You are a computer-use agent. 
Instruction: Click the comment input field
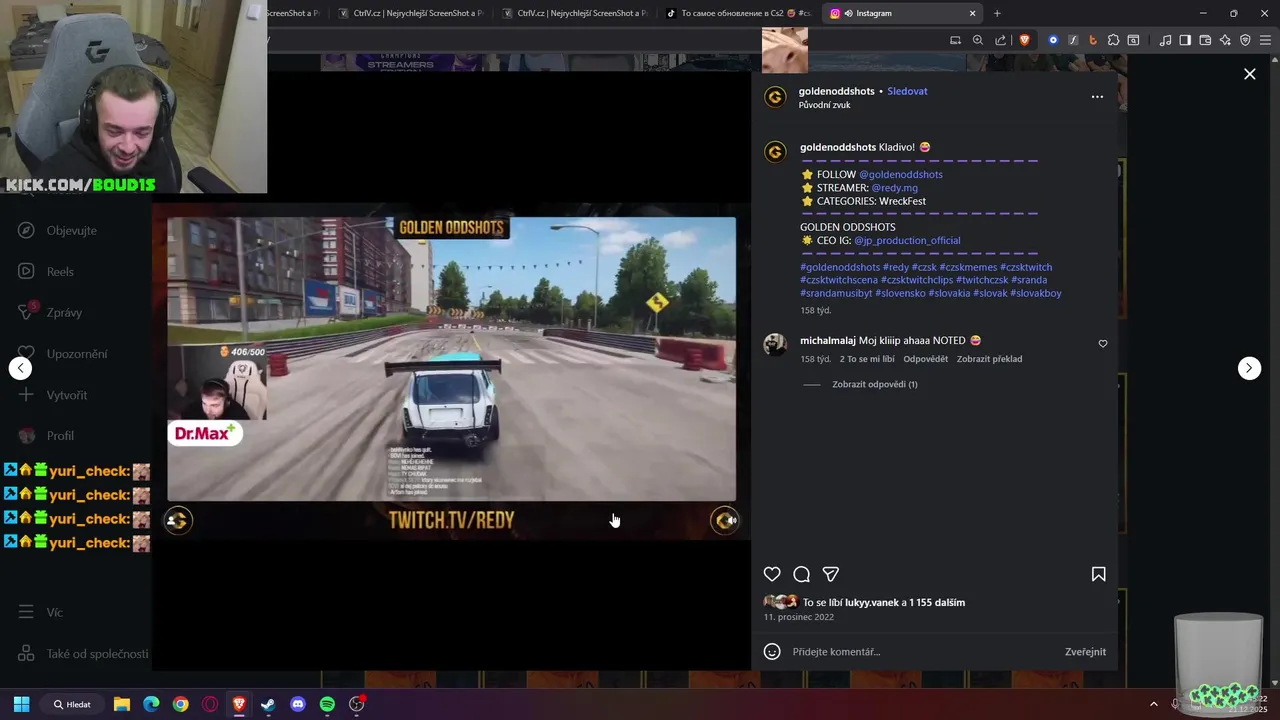[920, 652]
